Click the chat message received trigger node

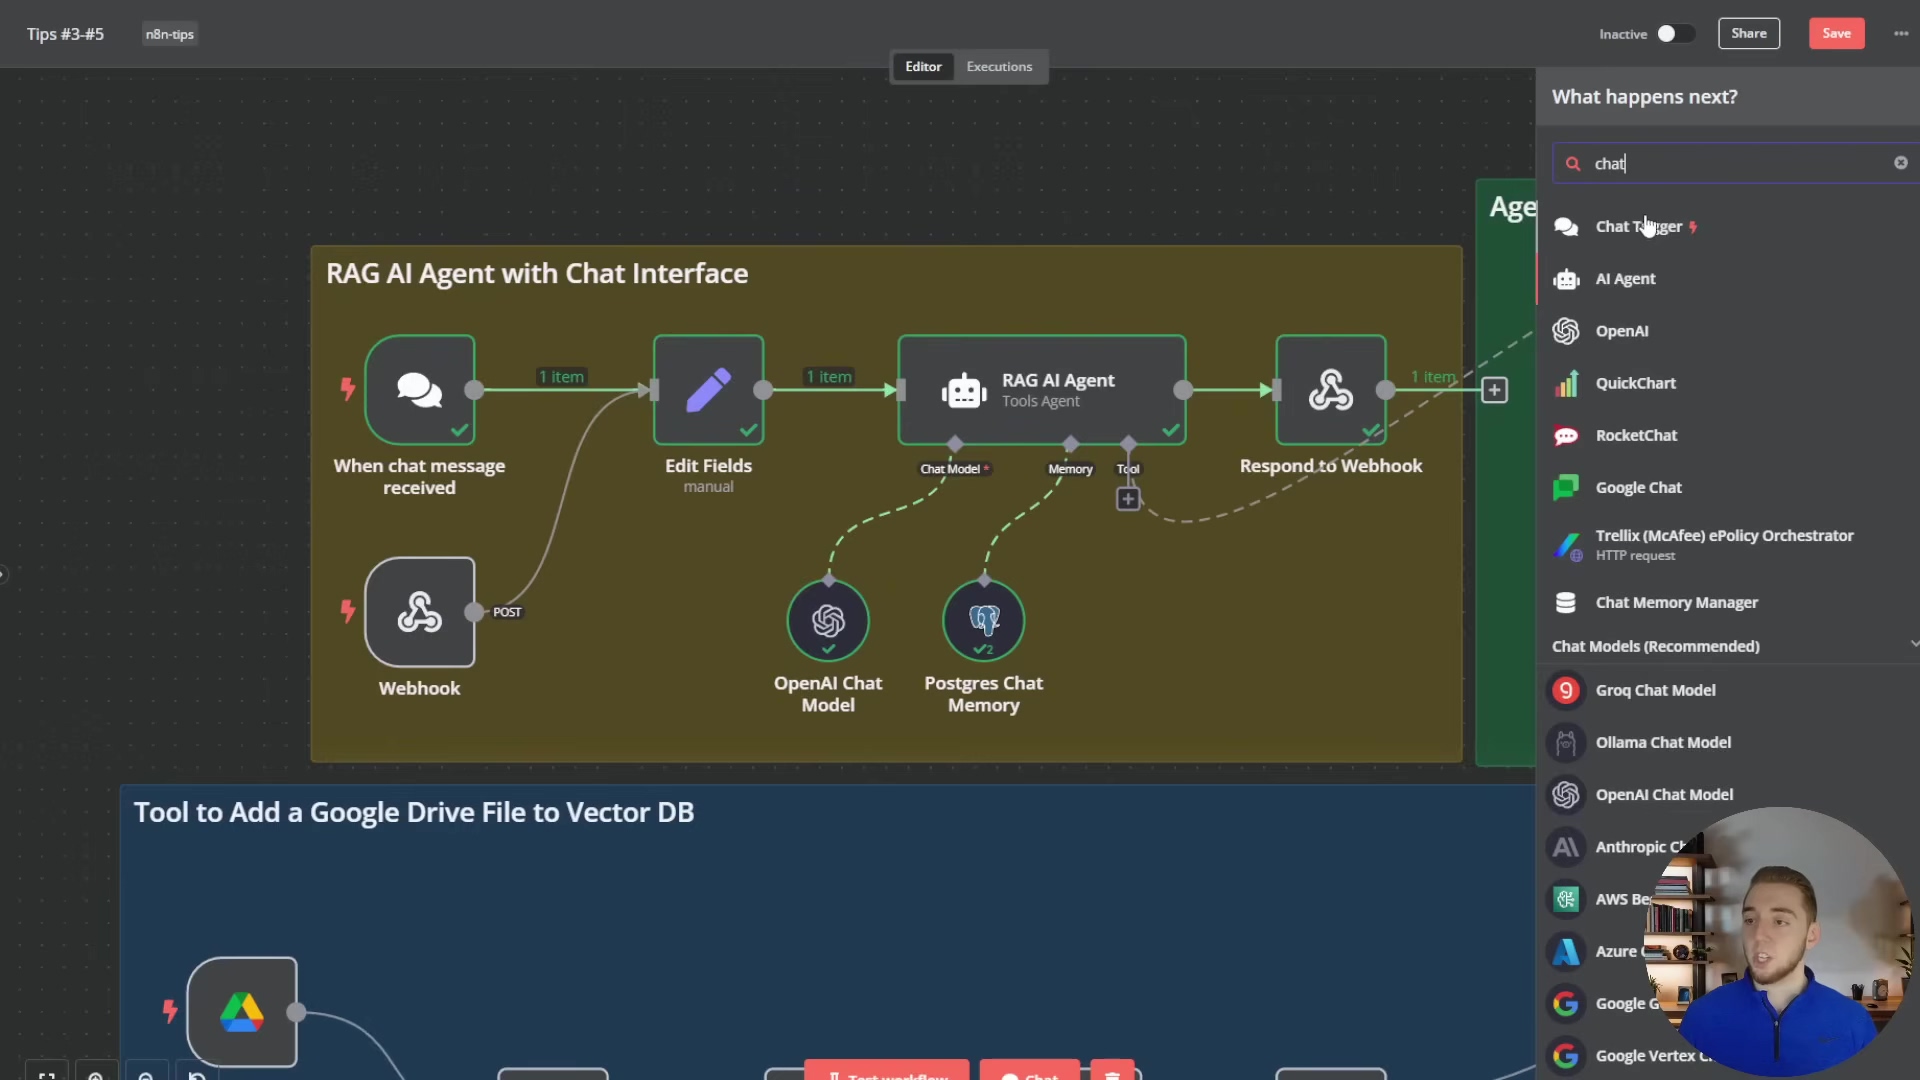click(x=420, y=390)
